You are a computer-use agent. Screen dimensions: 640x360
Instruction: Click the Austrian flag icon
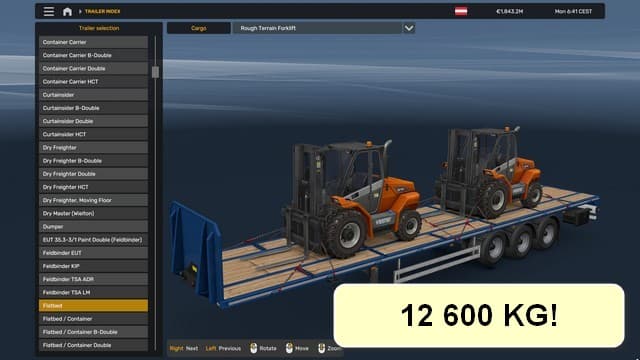[461, 11]
